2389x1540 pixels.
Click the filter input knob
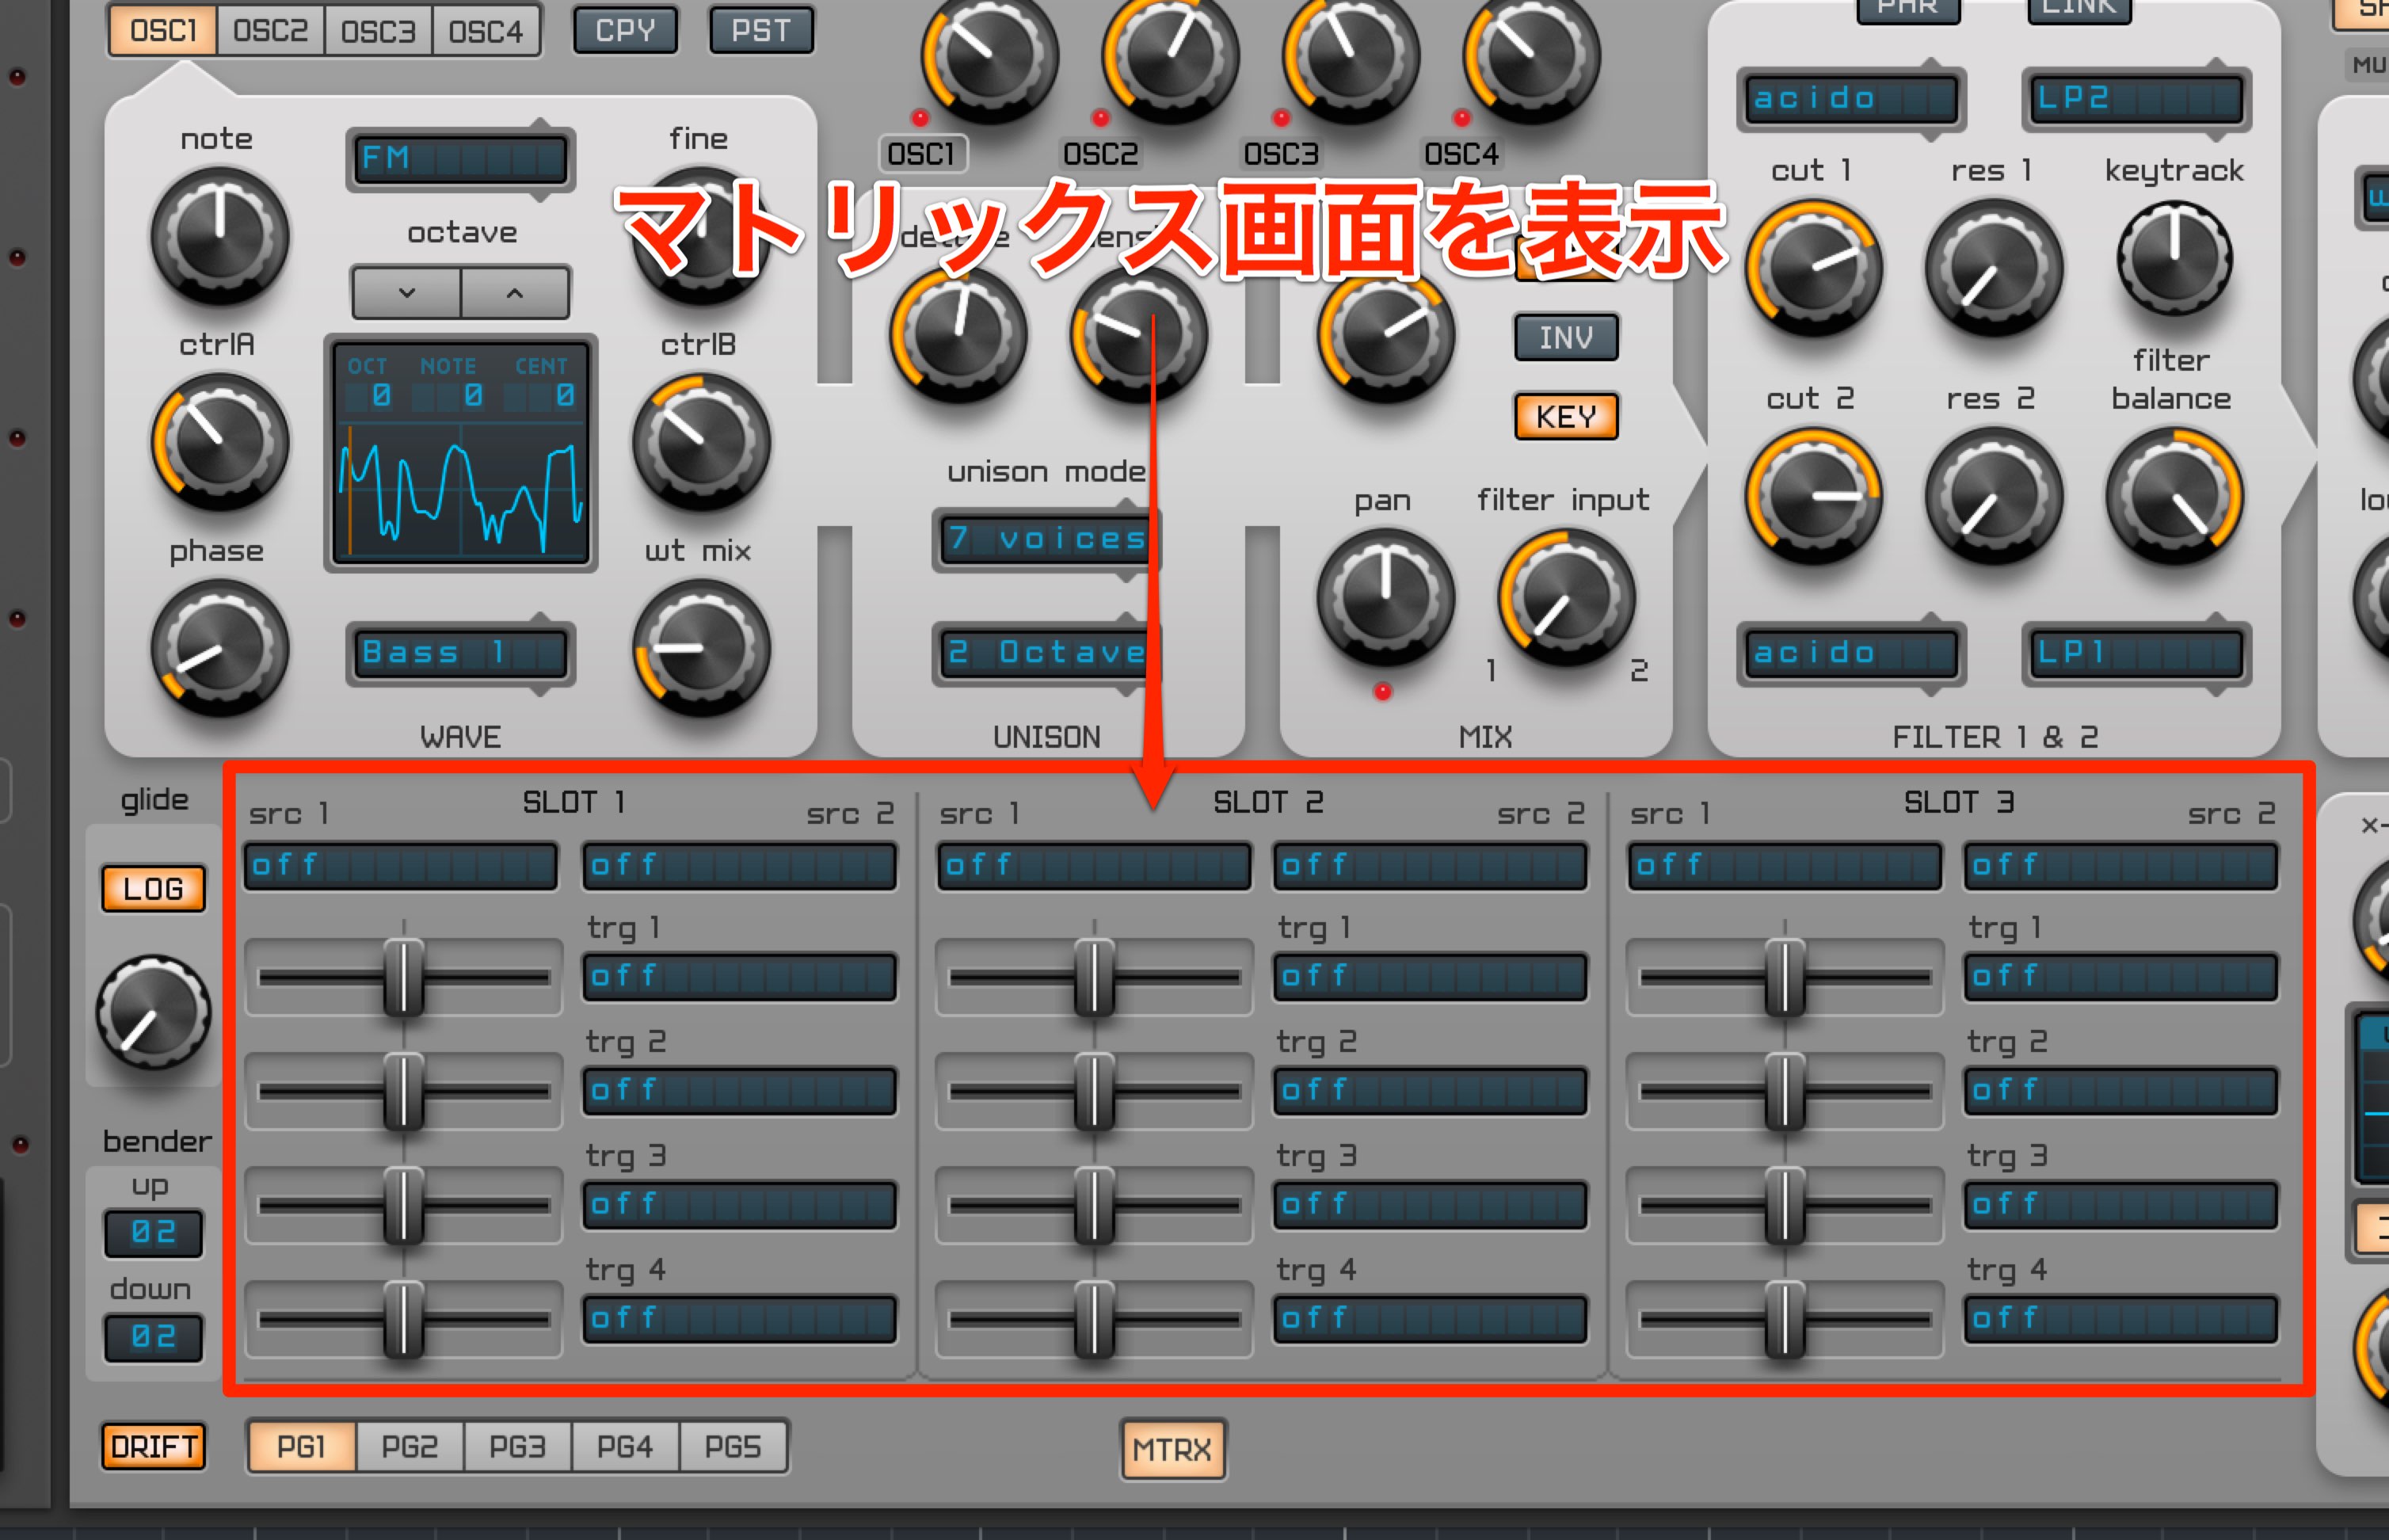click(1566, 598)
